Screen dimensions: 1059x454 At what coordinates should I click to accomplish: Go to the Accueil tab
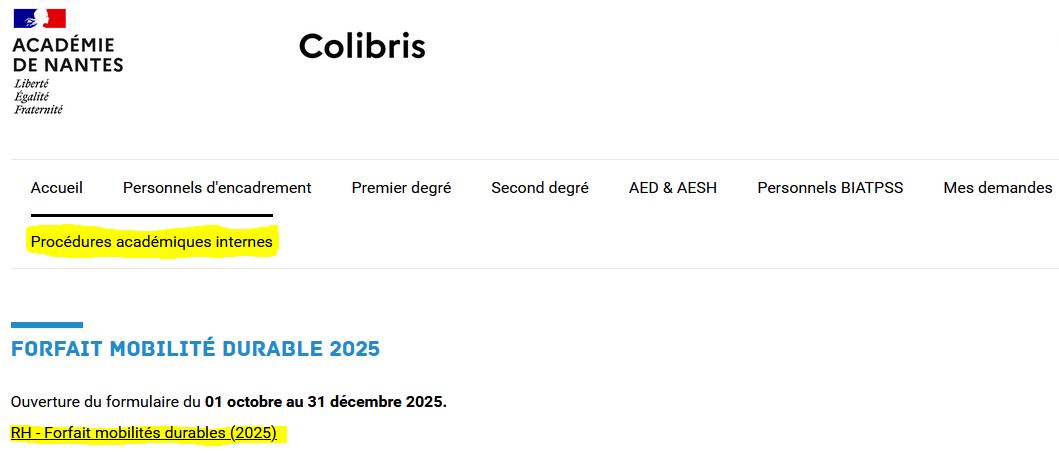point(57,188)
